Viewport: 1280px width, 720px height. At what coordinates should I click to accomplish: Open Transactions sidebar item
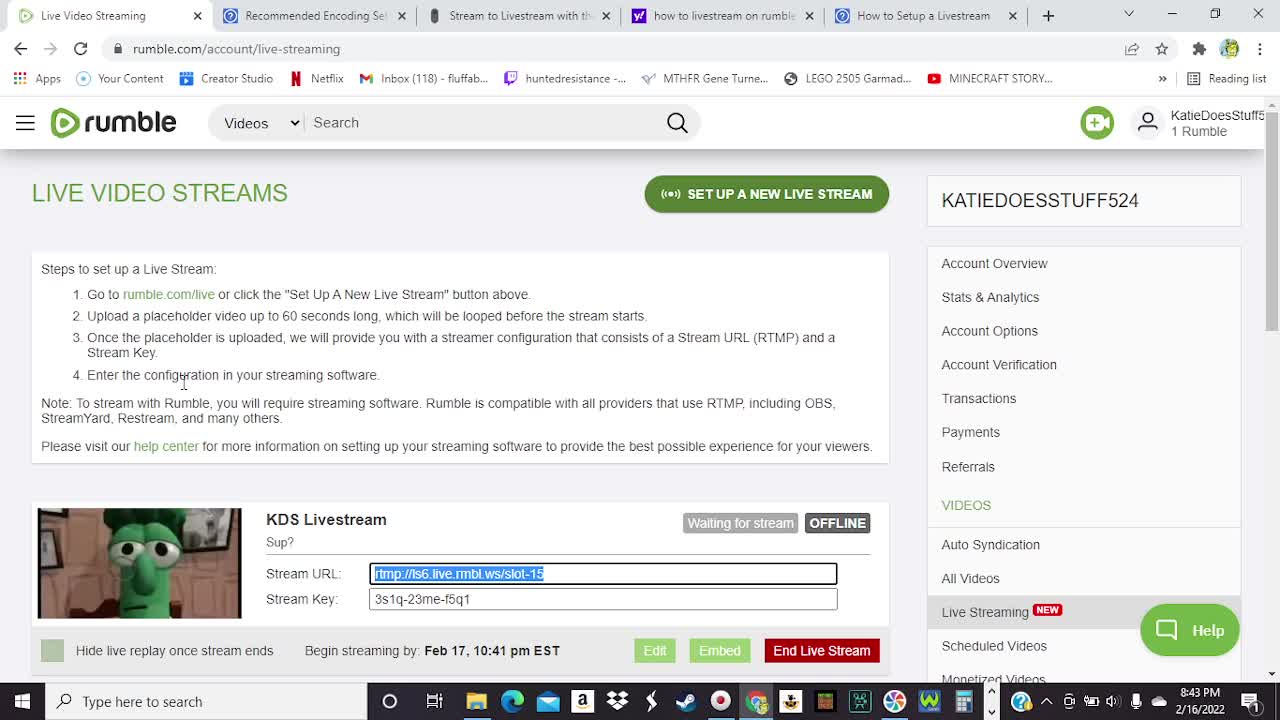click(x=978, y=399)
